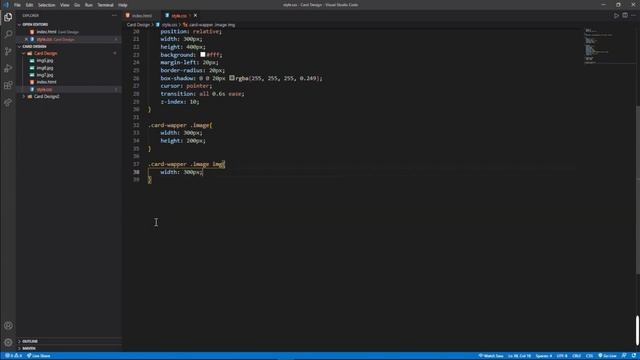Open the second jpg image file in Card Design folder
640x360 pixels.
(x=45, y=68)
